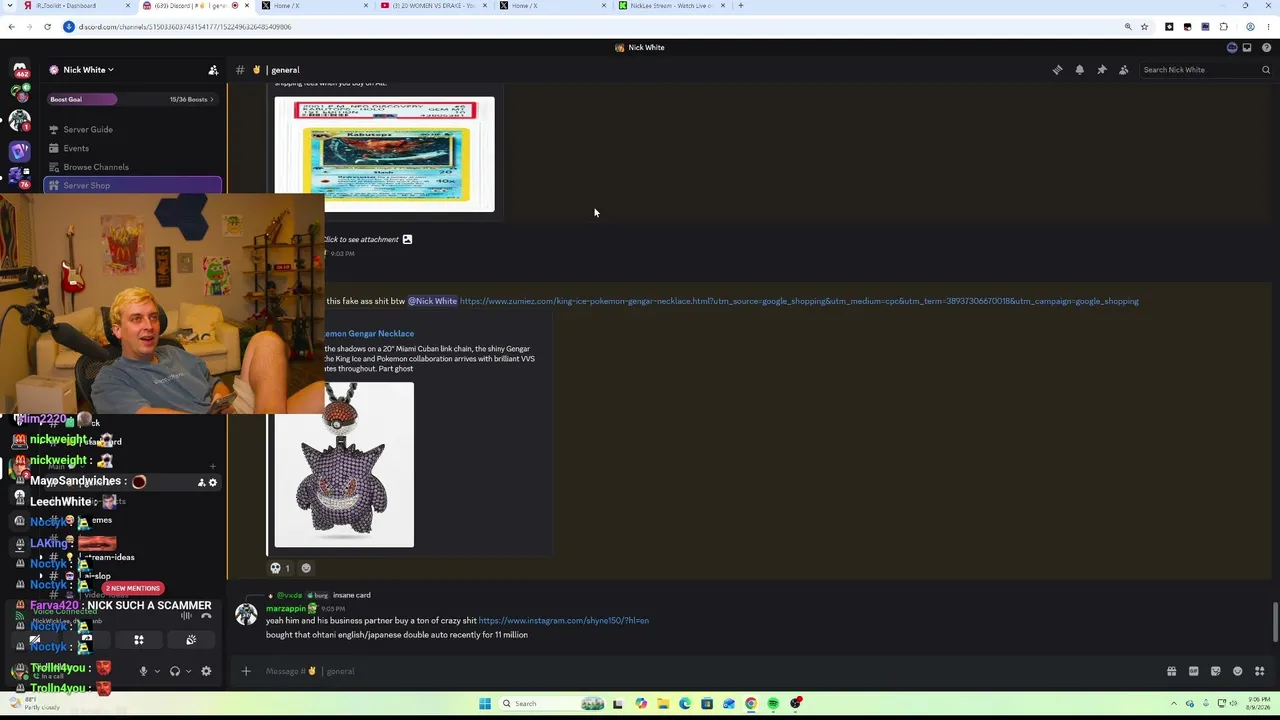Go back in Chrome browser
1280x720 pixels.
(x=11, y=27)
